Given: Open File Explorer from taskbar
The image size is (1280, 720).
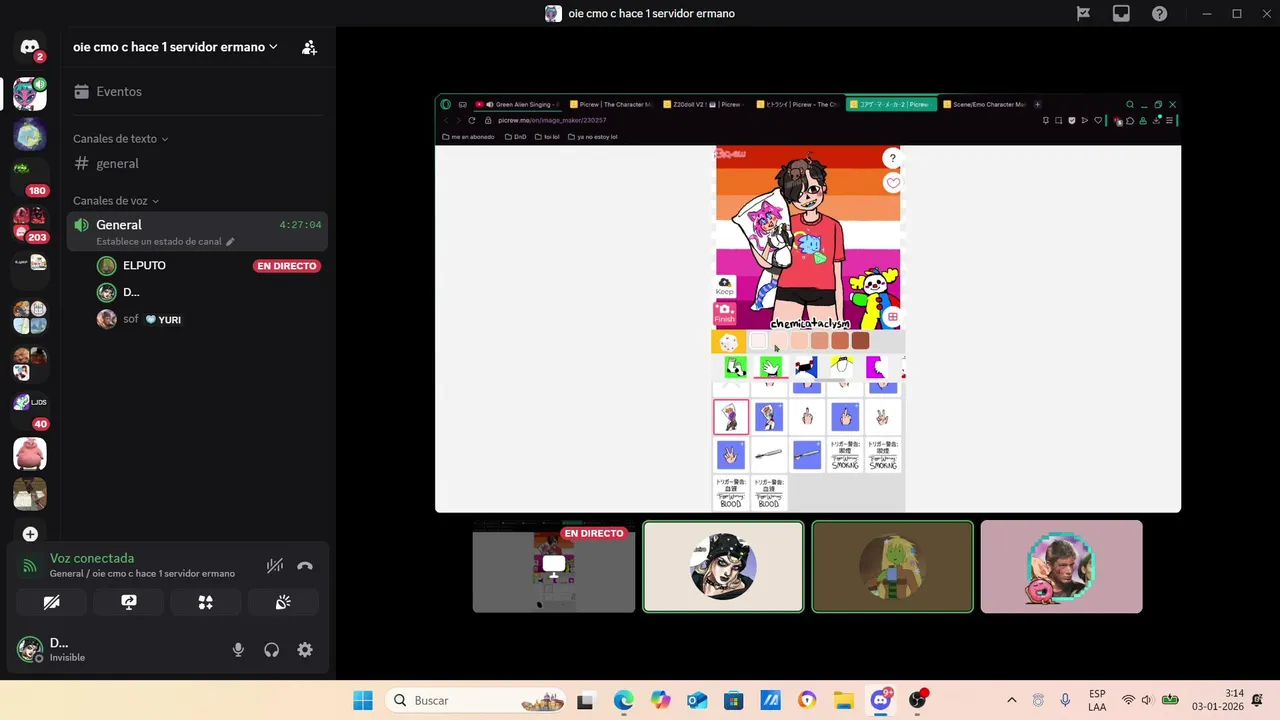Looking at the screenshot, I should click(x=843, y=701).
